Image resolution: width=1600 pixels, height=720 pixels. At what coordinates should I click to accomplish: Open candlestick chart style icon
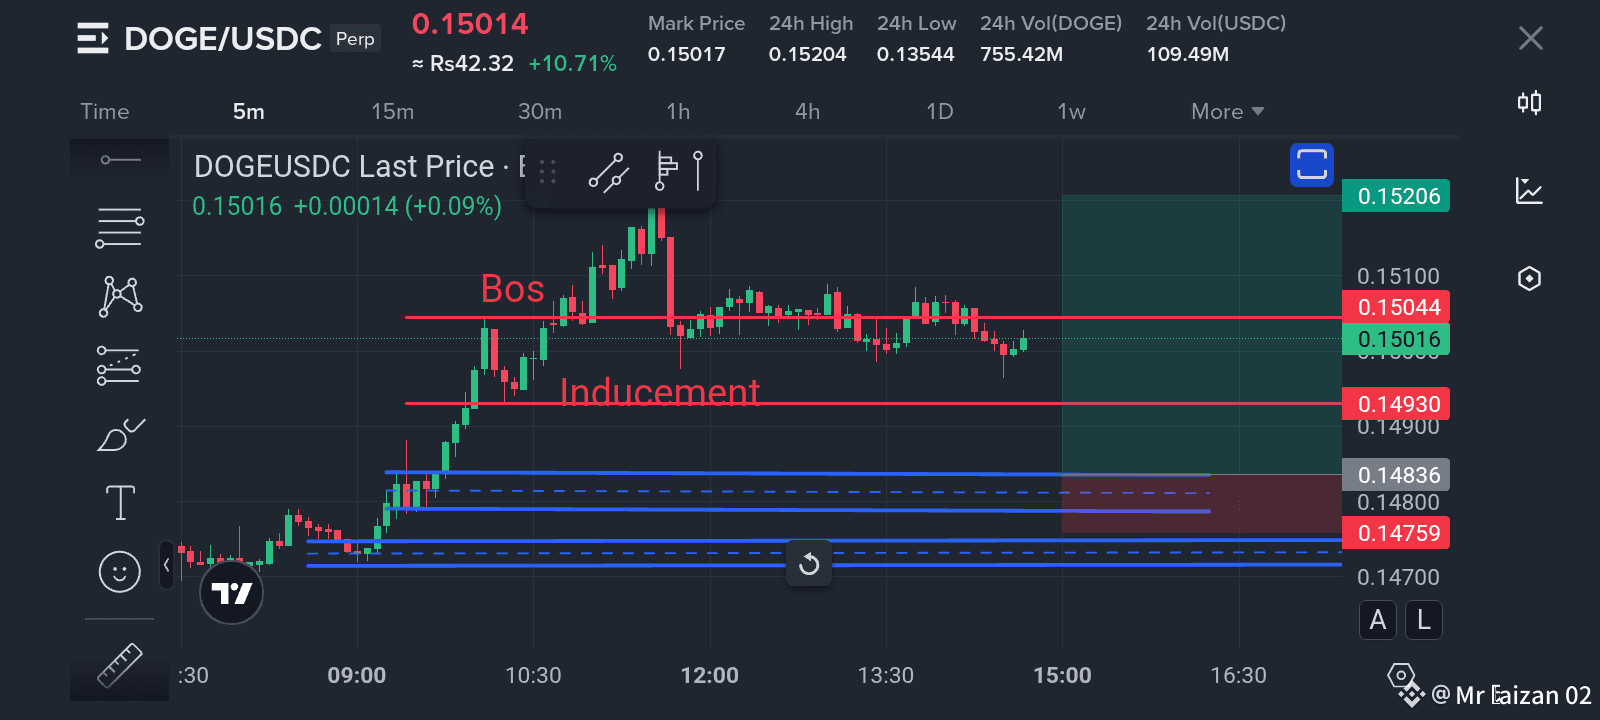point(1529,102)
